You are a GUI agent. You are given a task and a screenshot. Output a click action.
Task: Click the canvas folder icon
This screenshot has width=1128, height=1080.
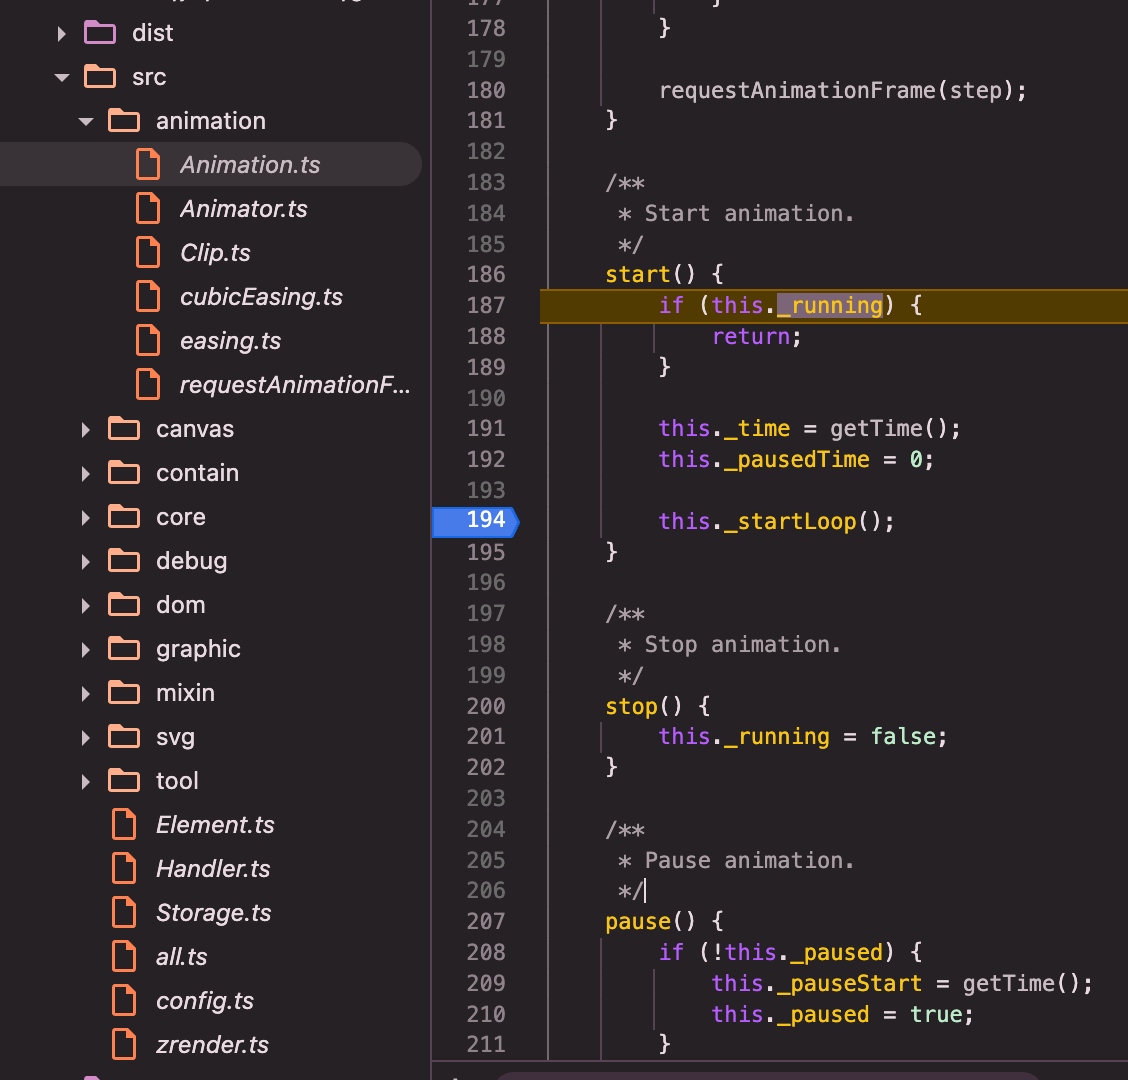124,429
